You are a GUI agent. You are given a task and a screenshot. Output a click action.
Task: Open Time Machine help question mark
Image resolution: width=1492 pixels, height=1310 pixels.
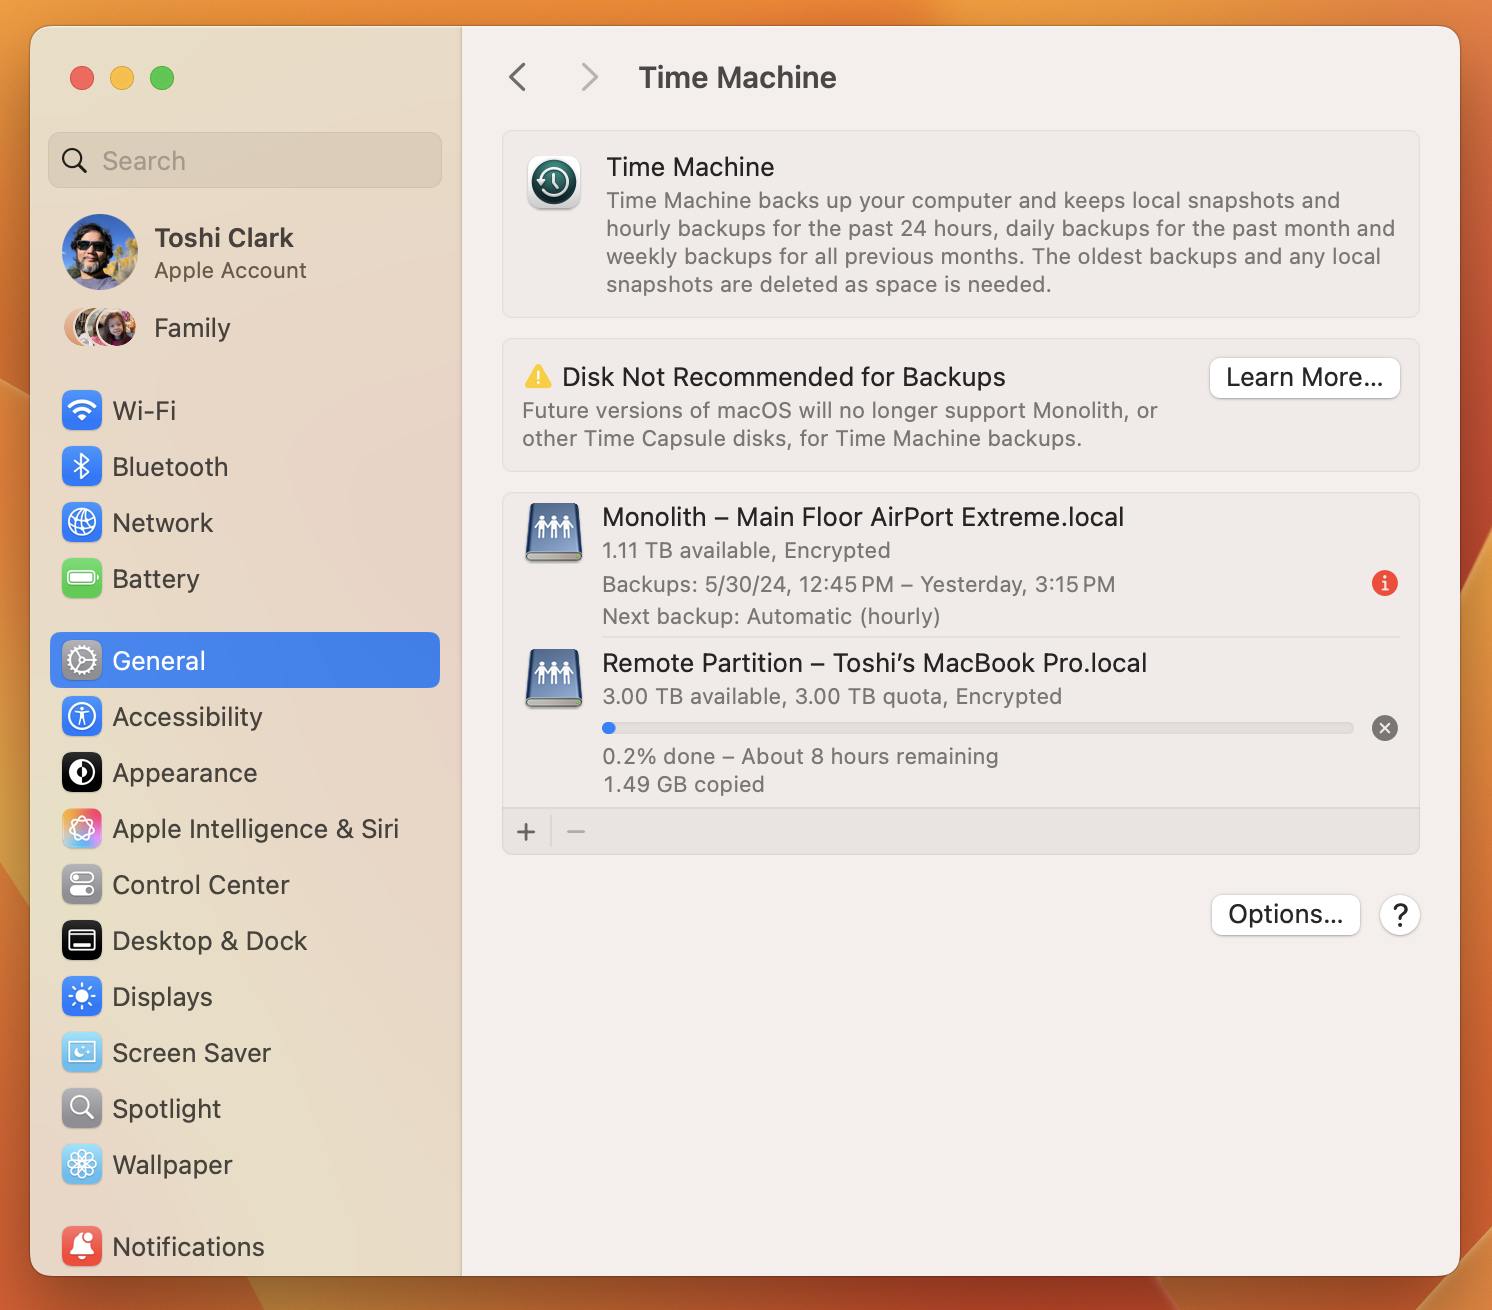coord(1400,915)
